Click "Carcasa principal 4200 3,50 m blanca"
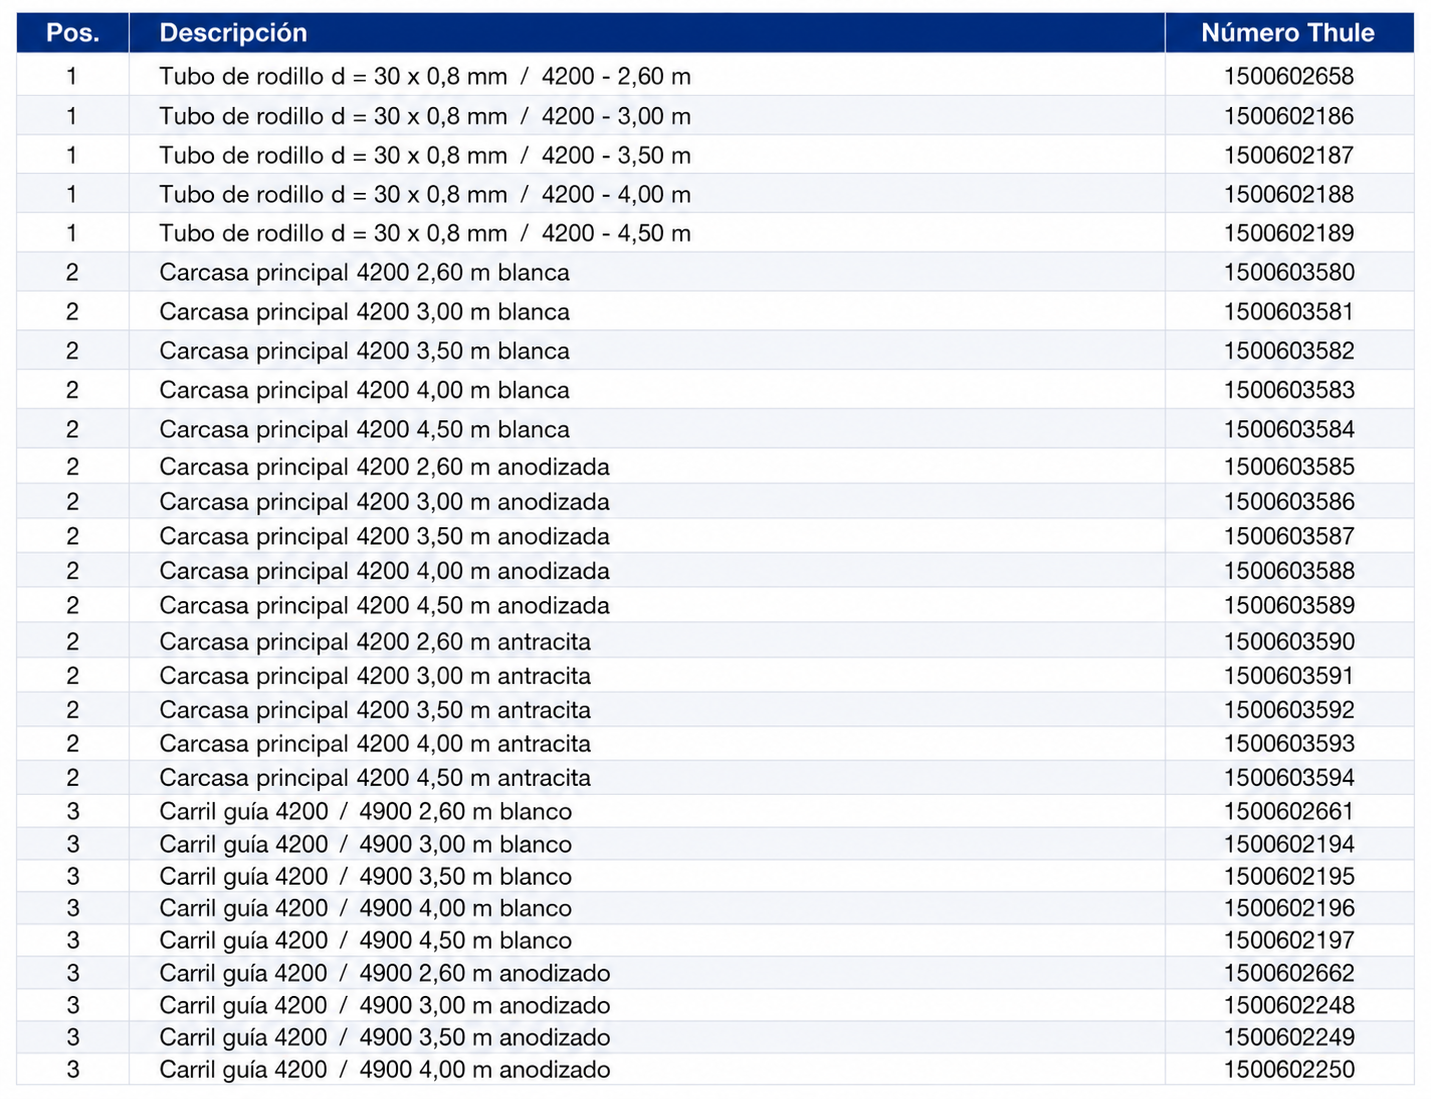 pyautogui.click(x=365, y=351)
